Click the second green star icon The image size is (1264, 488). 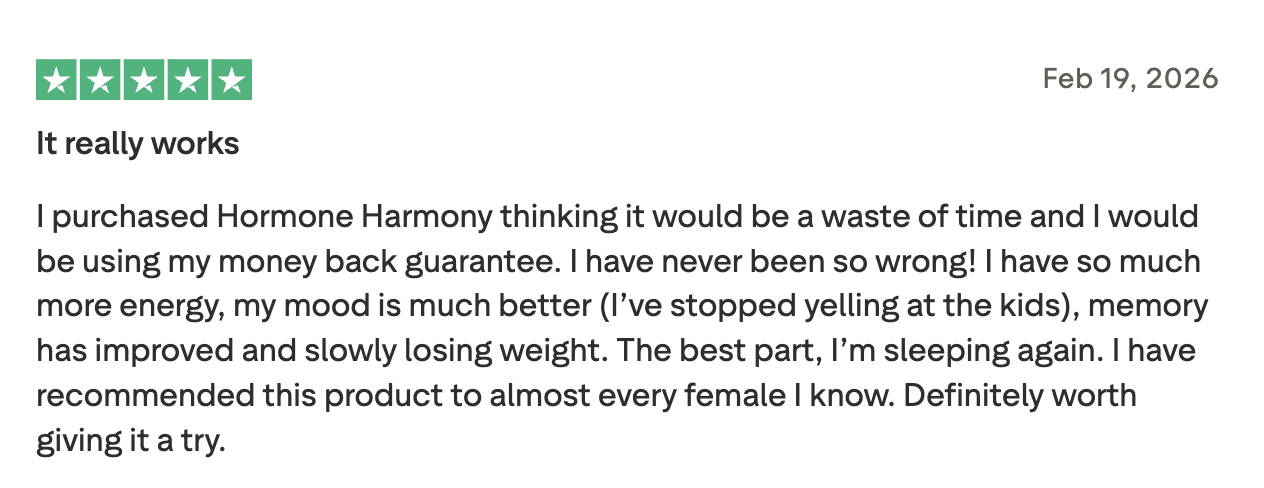(x=101, y=81)
